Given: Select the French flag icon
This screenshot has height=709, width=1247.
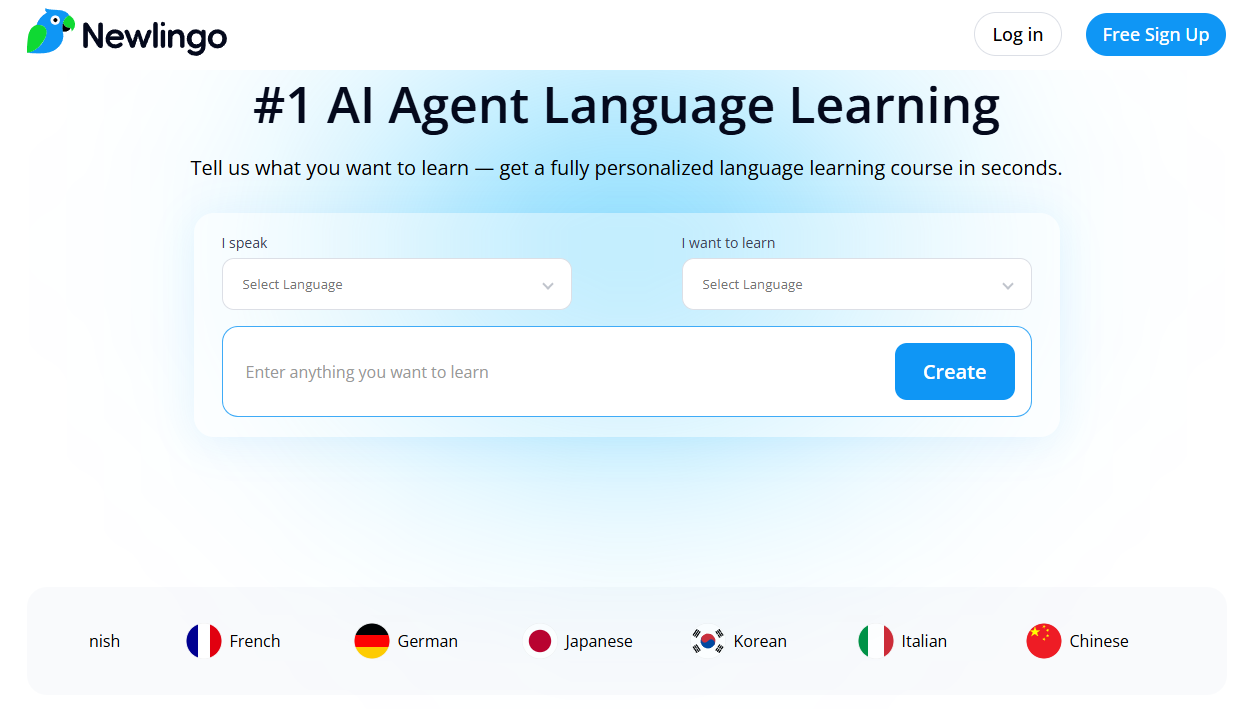Looking at the screenshot, I should 204,641.
